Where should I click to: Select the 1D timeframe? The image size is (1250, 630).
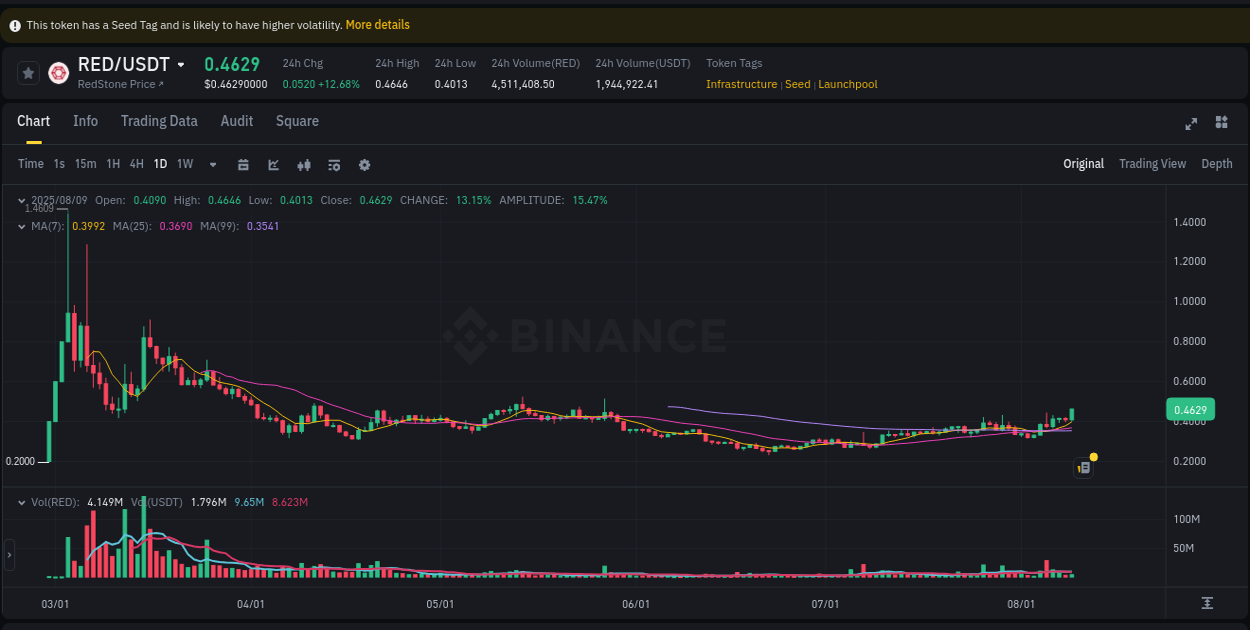point(160,164)
